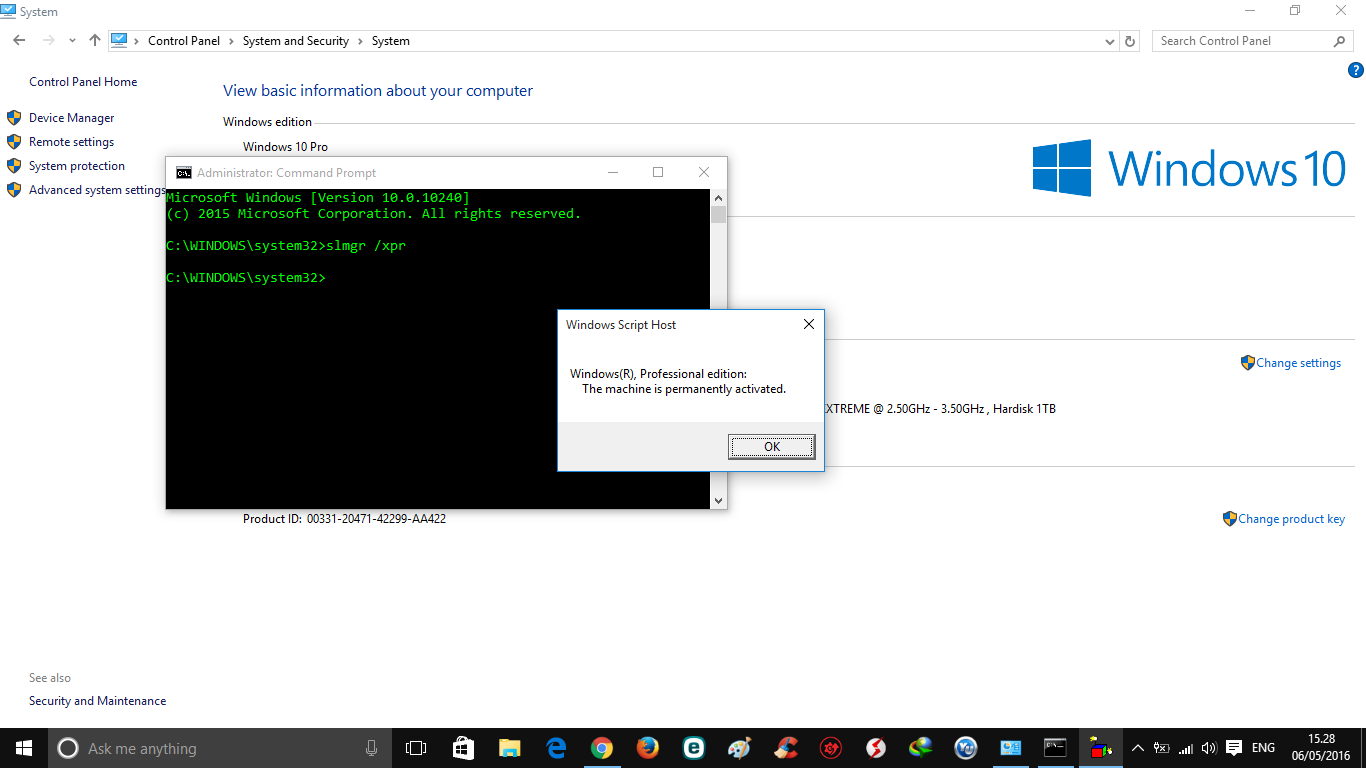Click the taskbar clock showing 15.28
The height and width of the screenshot is (768, 1366).
coord(1321,748)
